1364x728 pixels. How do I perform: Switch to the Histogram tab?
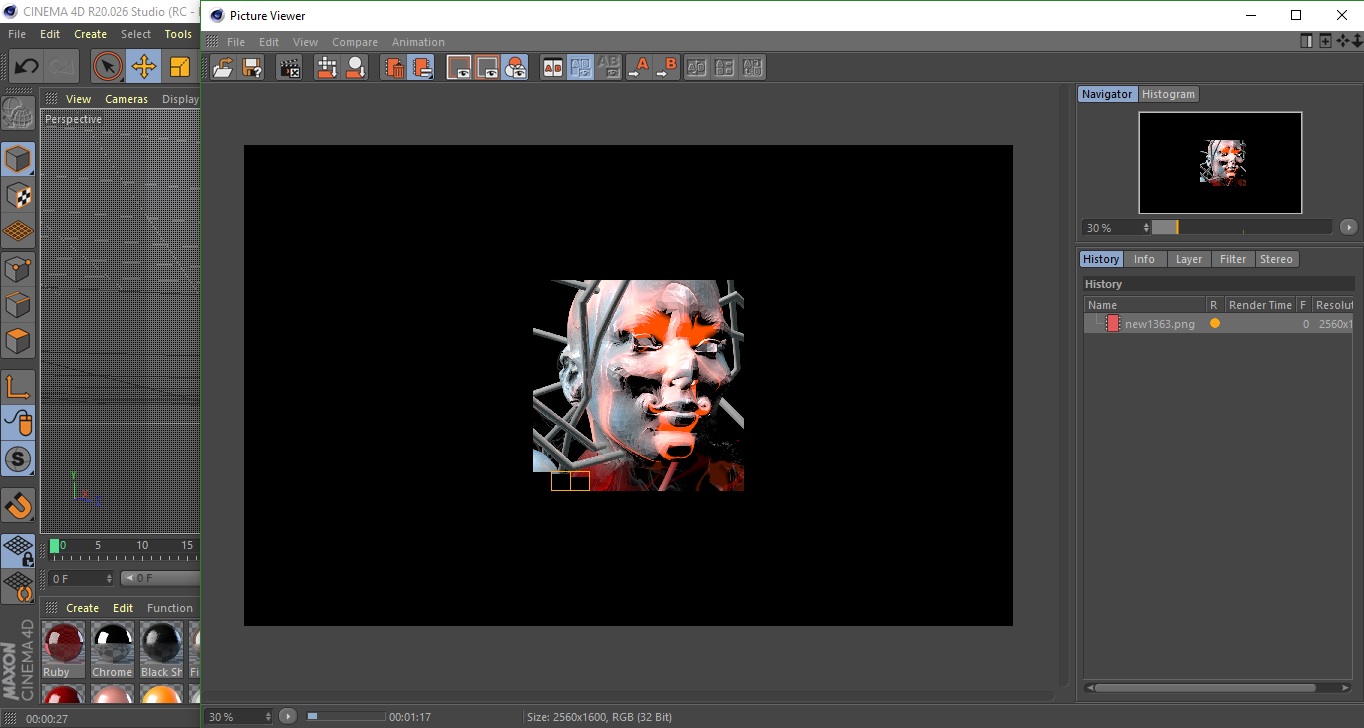tap(1168, 94)
